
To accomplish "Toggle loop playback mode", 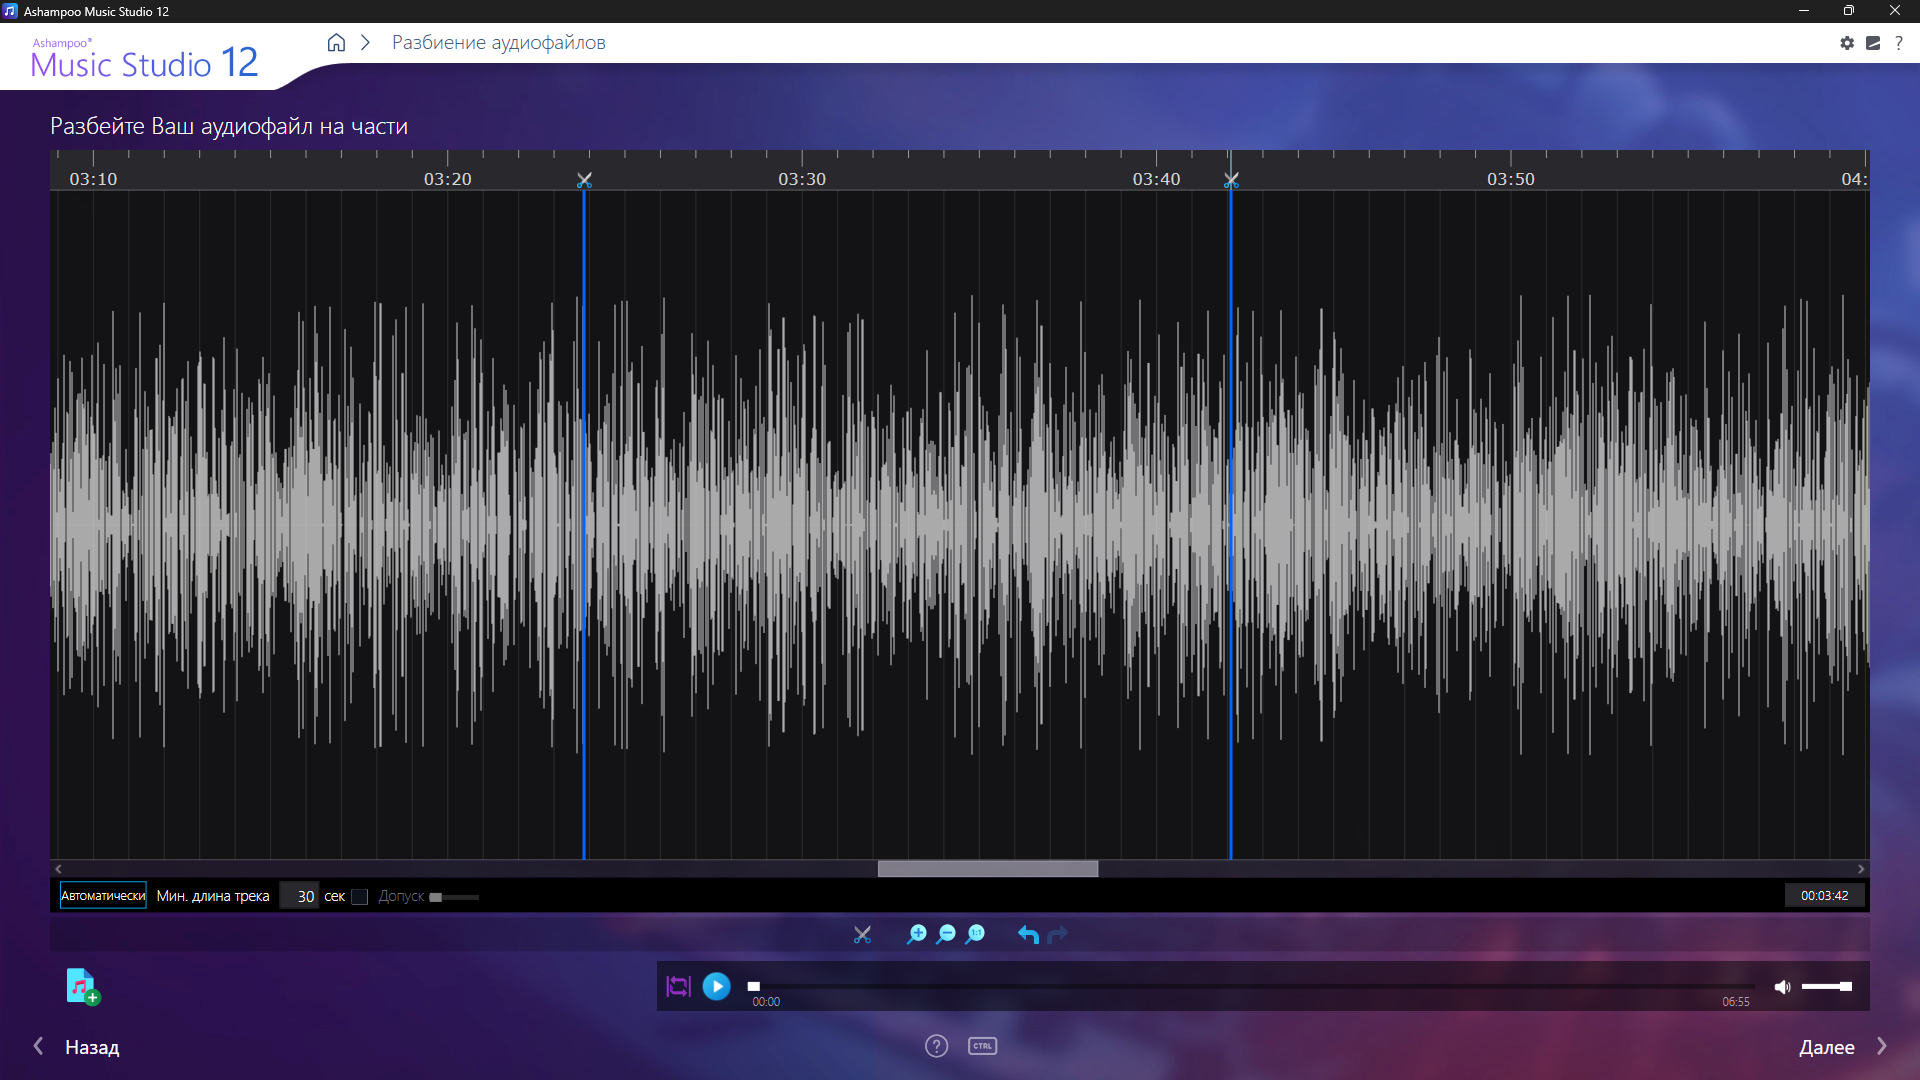I will click(x=678, y=986).
